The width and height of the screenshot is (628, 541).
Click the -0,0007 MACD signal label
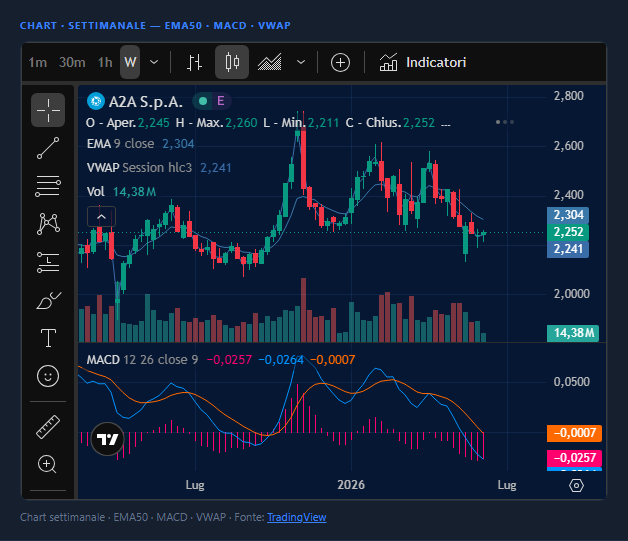point(574,433)
